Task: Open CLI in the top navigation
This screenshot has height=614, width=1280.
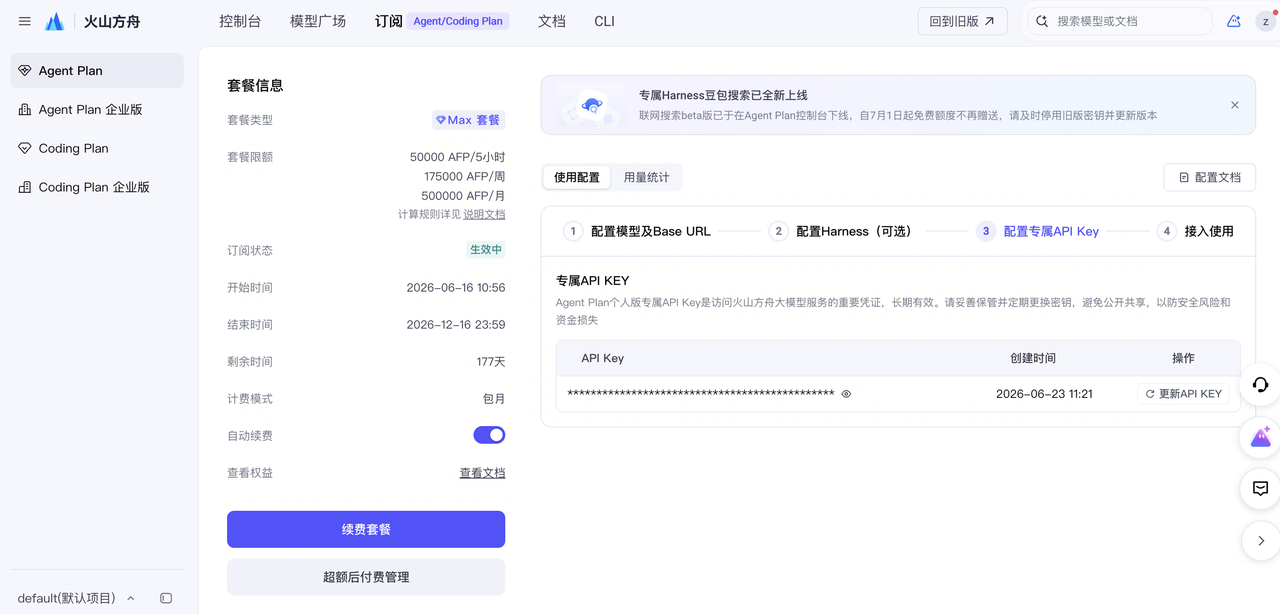Action: pos(605,21)
